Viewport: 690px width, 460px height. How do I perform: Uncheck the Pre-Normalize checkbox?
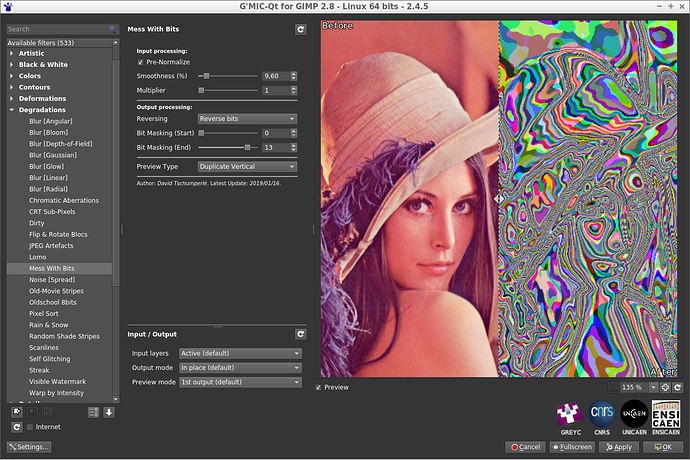[140, 63]
